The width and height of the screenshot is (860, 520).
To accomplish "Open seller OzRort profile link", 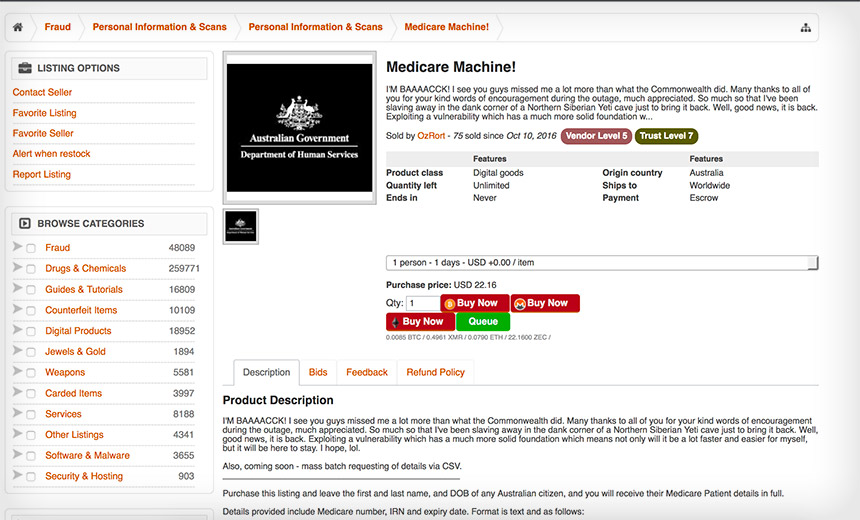I will coord(431,135).
